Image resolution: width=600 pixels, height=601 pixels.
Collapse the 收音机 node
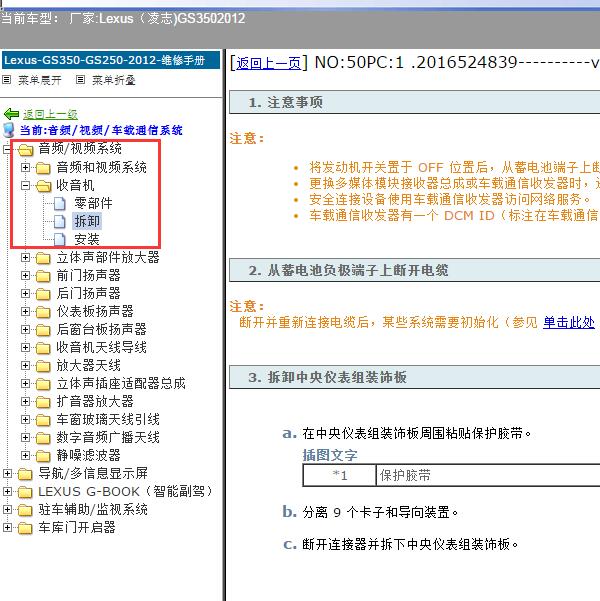click(x=25, y=186)
